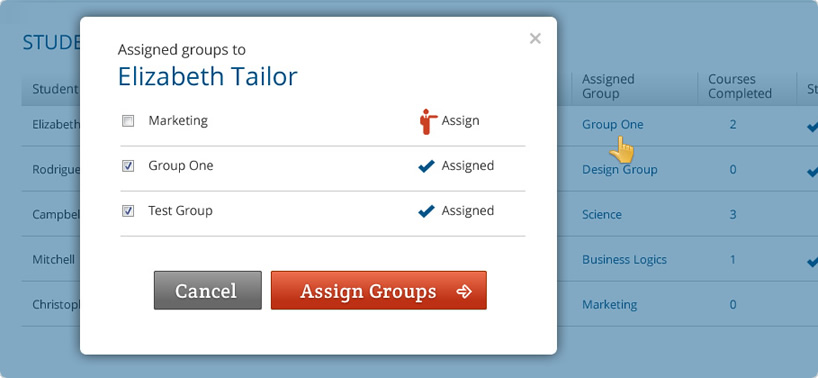
Task: Open the Marketing link in Assigned Group column
Action: click(609, 304)
